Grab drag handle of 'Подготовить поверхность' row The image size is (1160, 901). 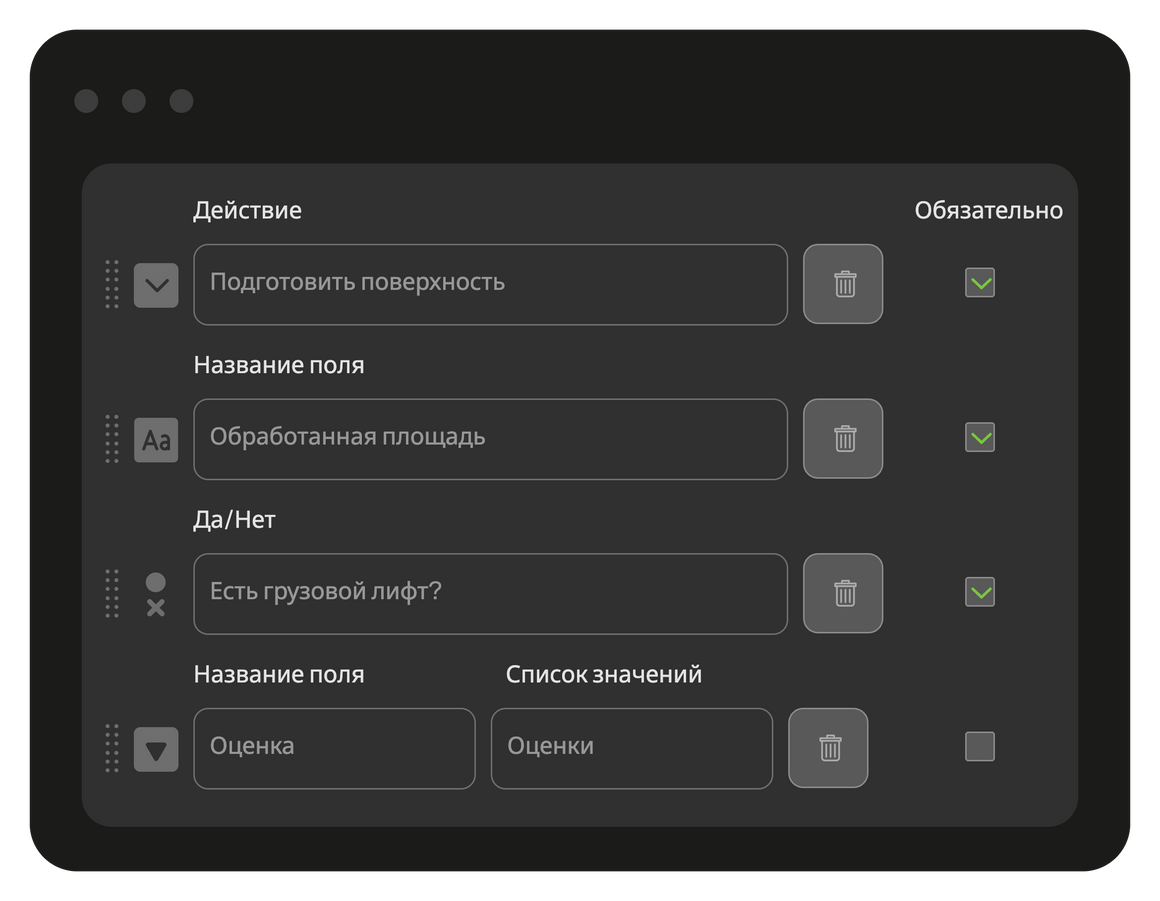pos(112,284)
